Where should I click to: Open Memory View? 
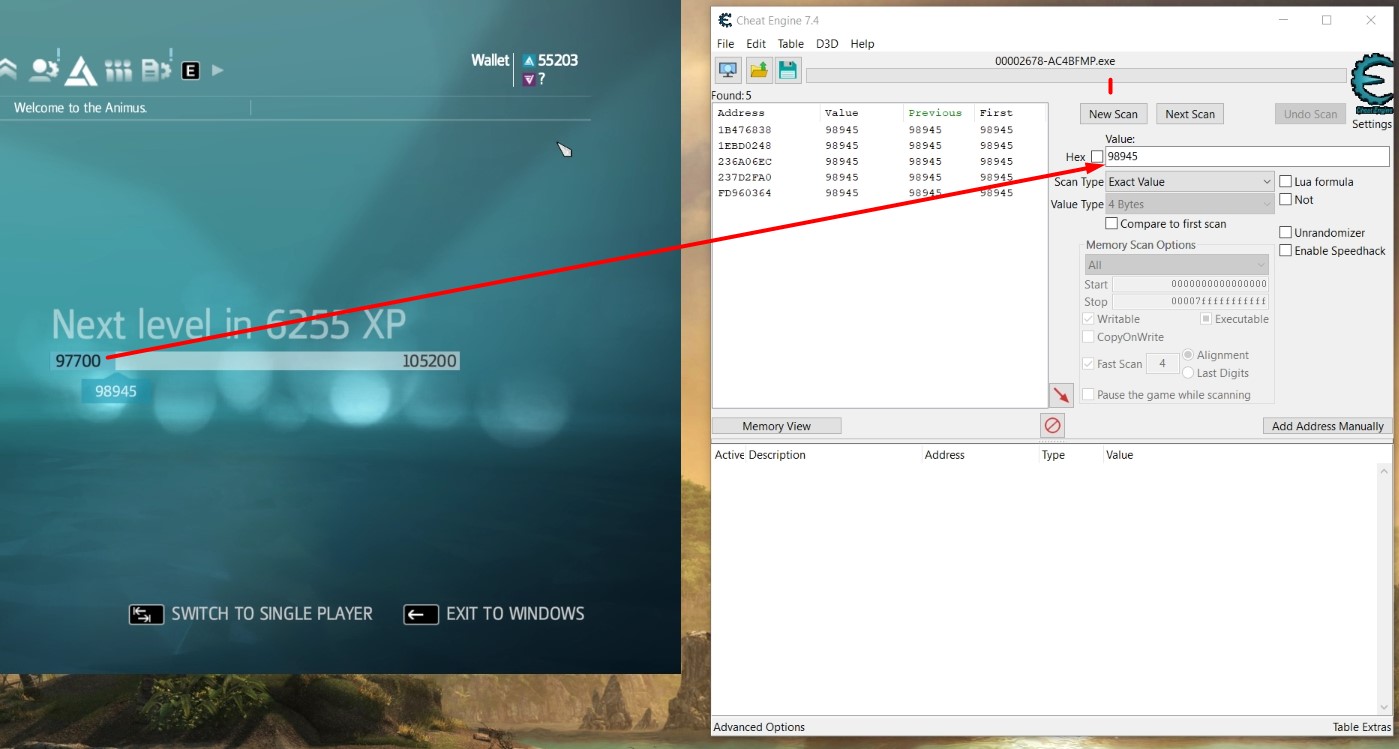coord(777,426)
